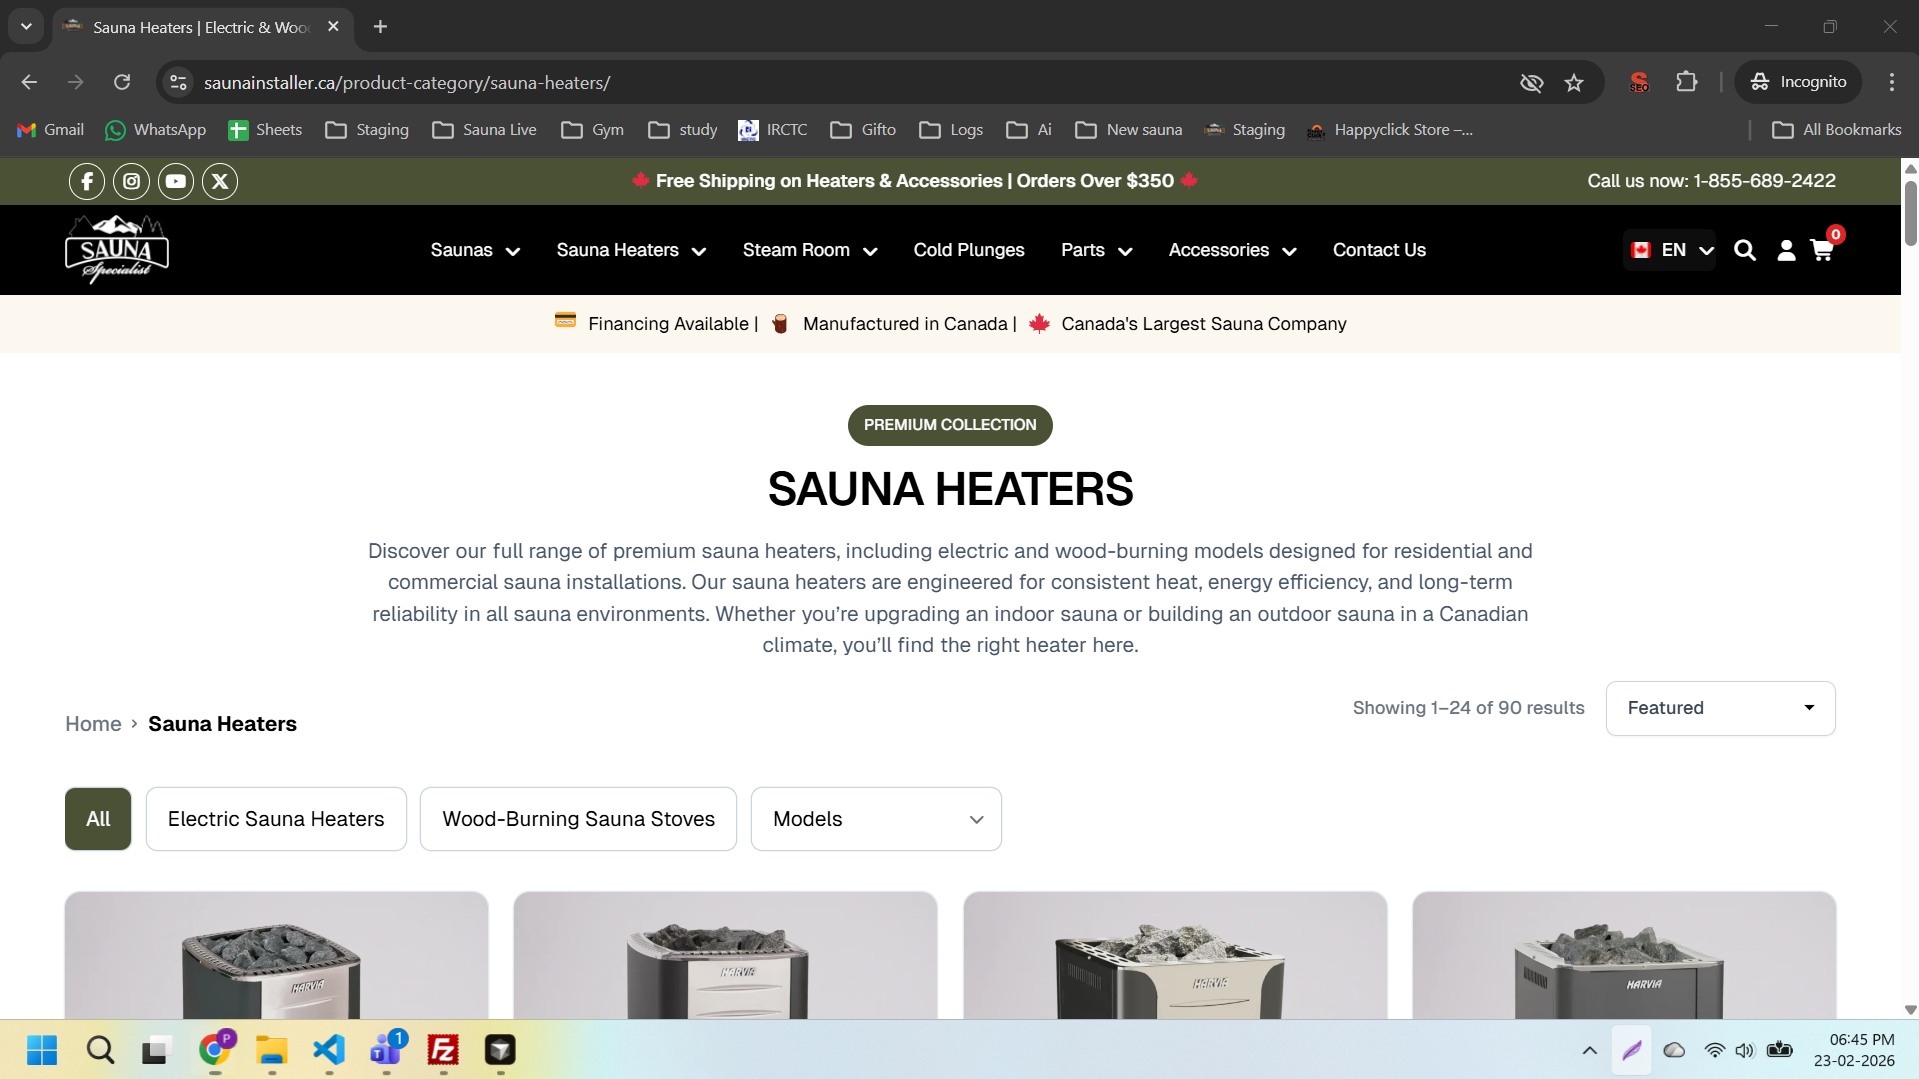Viewport: 1919px width, 1079px height.
Task: Open the YouTube social icon
Action: coord(176,181)
